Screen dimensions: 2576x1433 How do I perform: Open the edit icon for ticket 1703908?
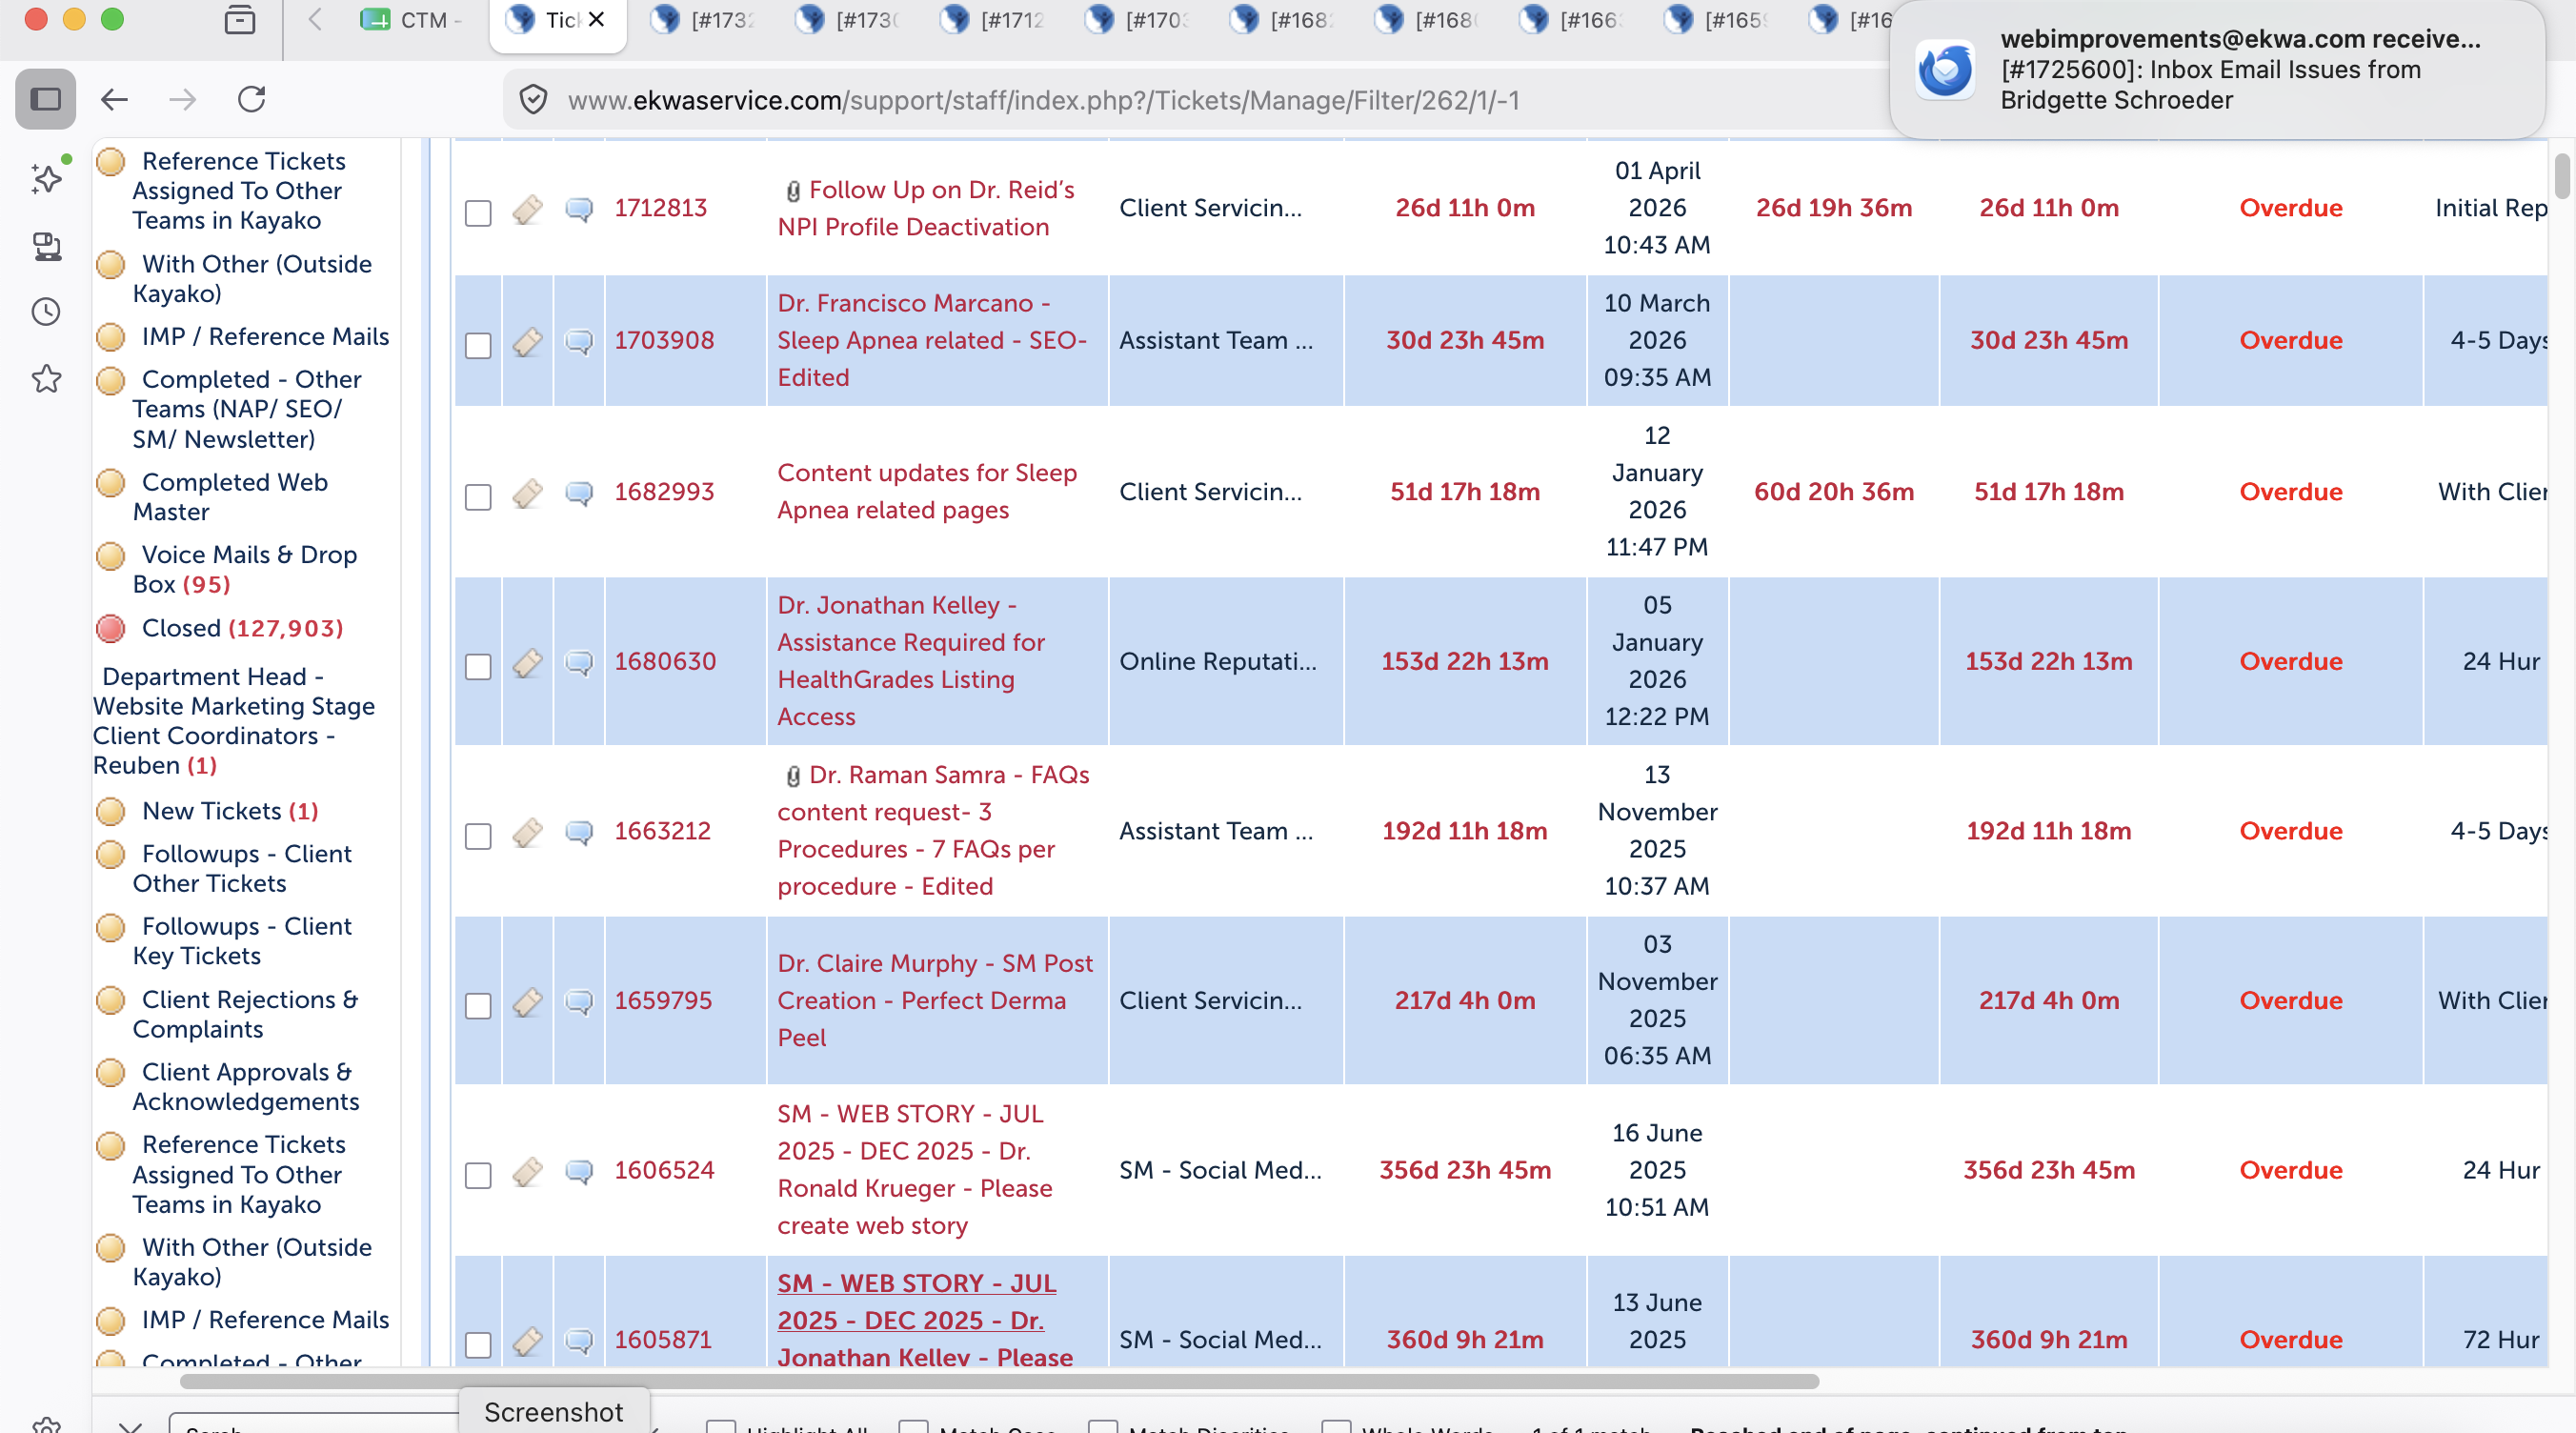pyautogui.click(x=528, y=342)
